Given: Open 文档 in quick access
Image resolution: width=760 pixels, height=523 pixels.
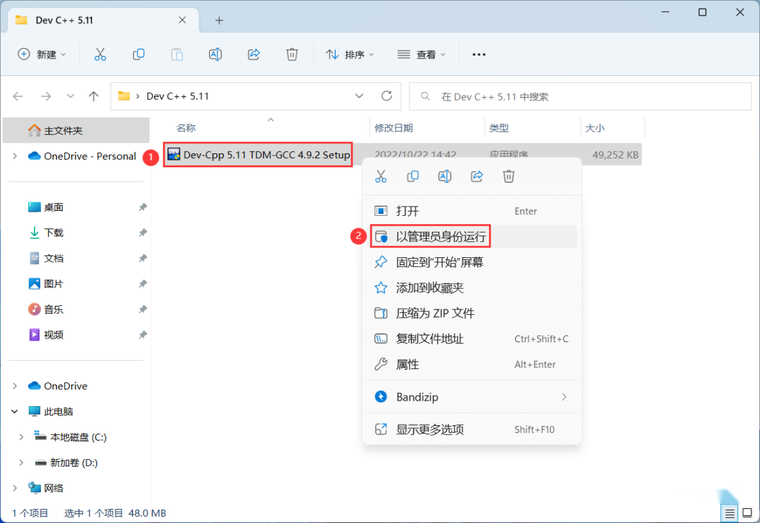Looking at the screenshot, I should (x=46, y=258).
